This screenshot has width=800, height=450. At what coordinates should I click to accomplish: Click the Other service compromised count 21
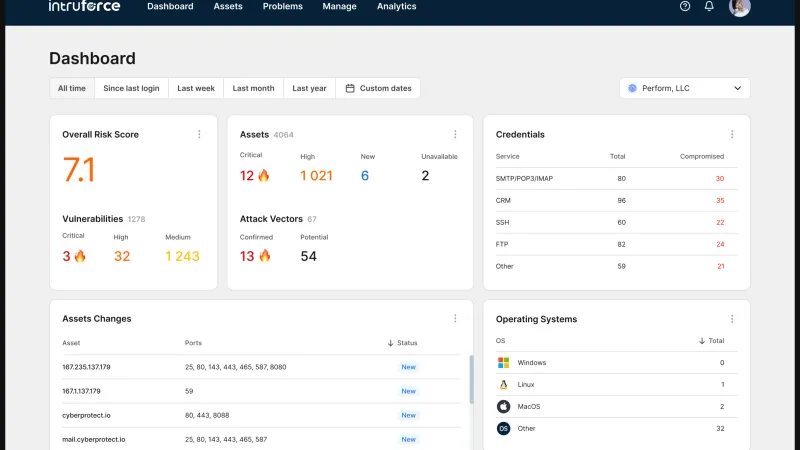click(x=720, y=266)
